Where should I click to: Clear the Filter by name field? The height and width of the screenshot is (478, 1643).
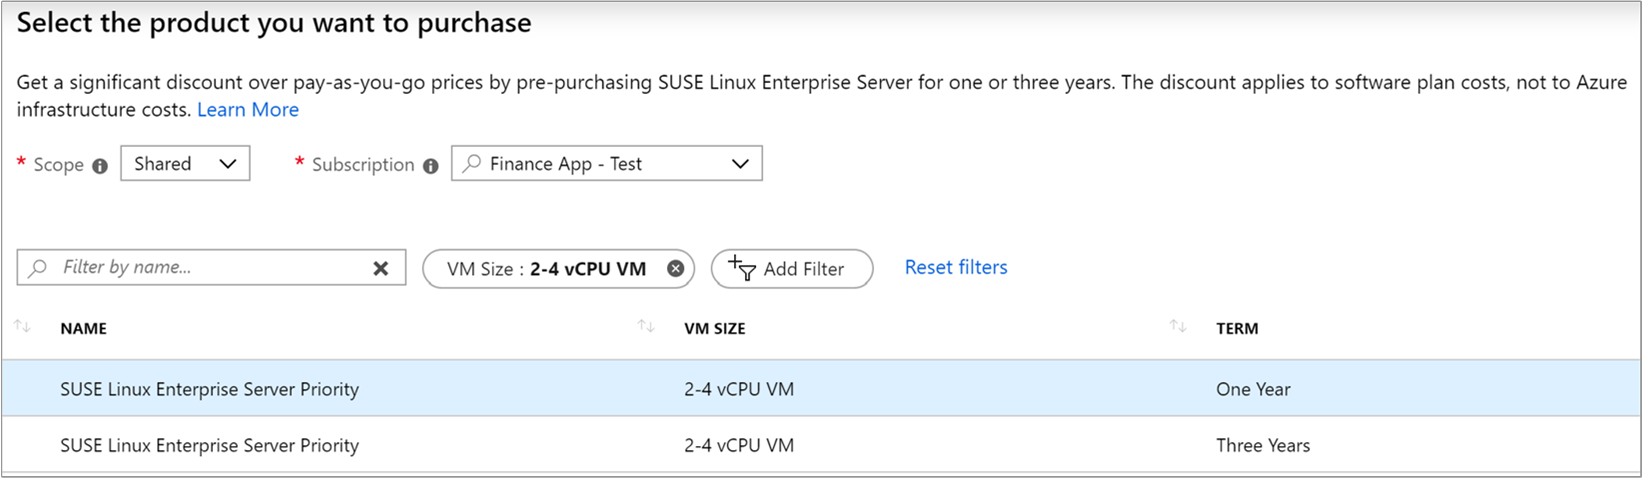click(380, 268)
